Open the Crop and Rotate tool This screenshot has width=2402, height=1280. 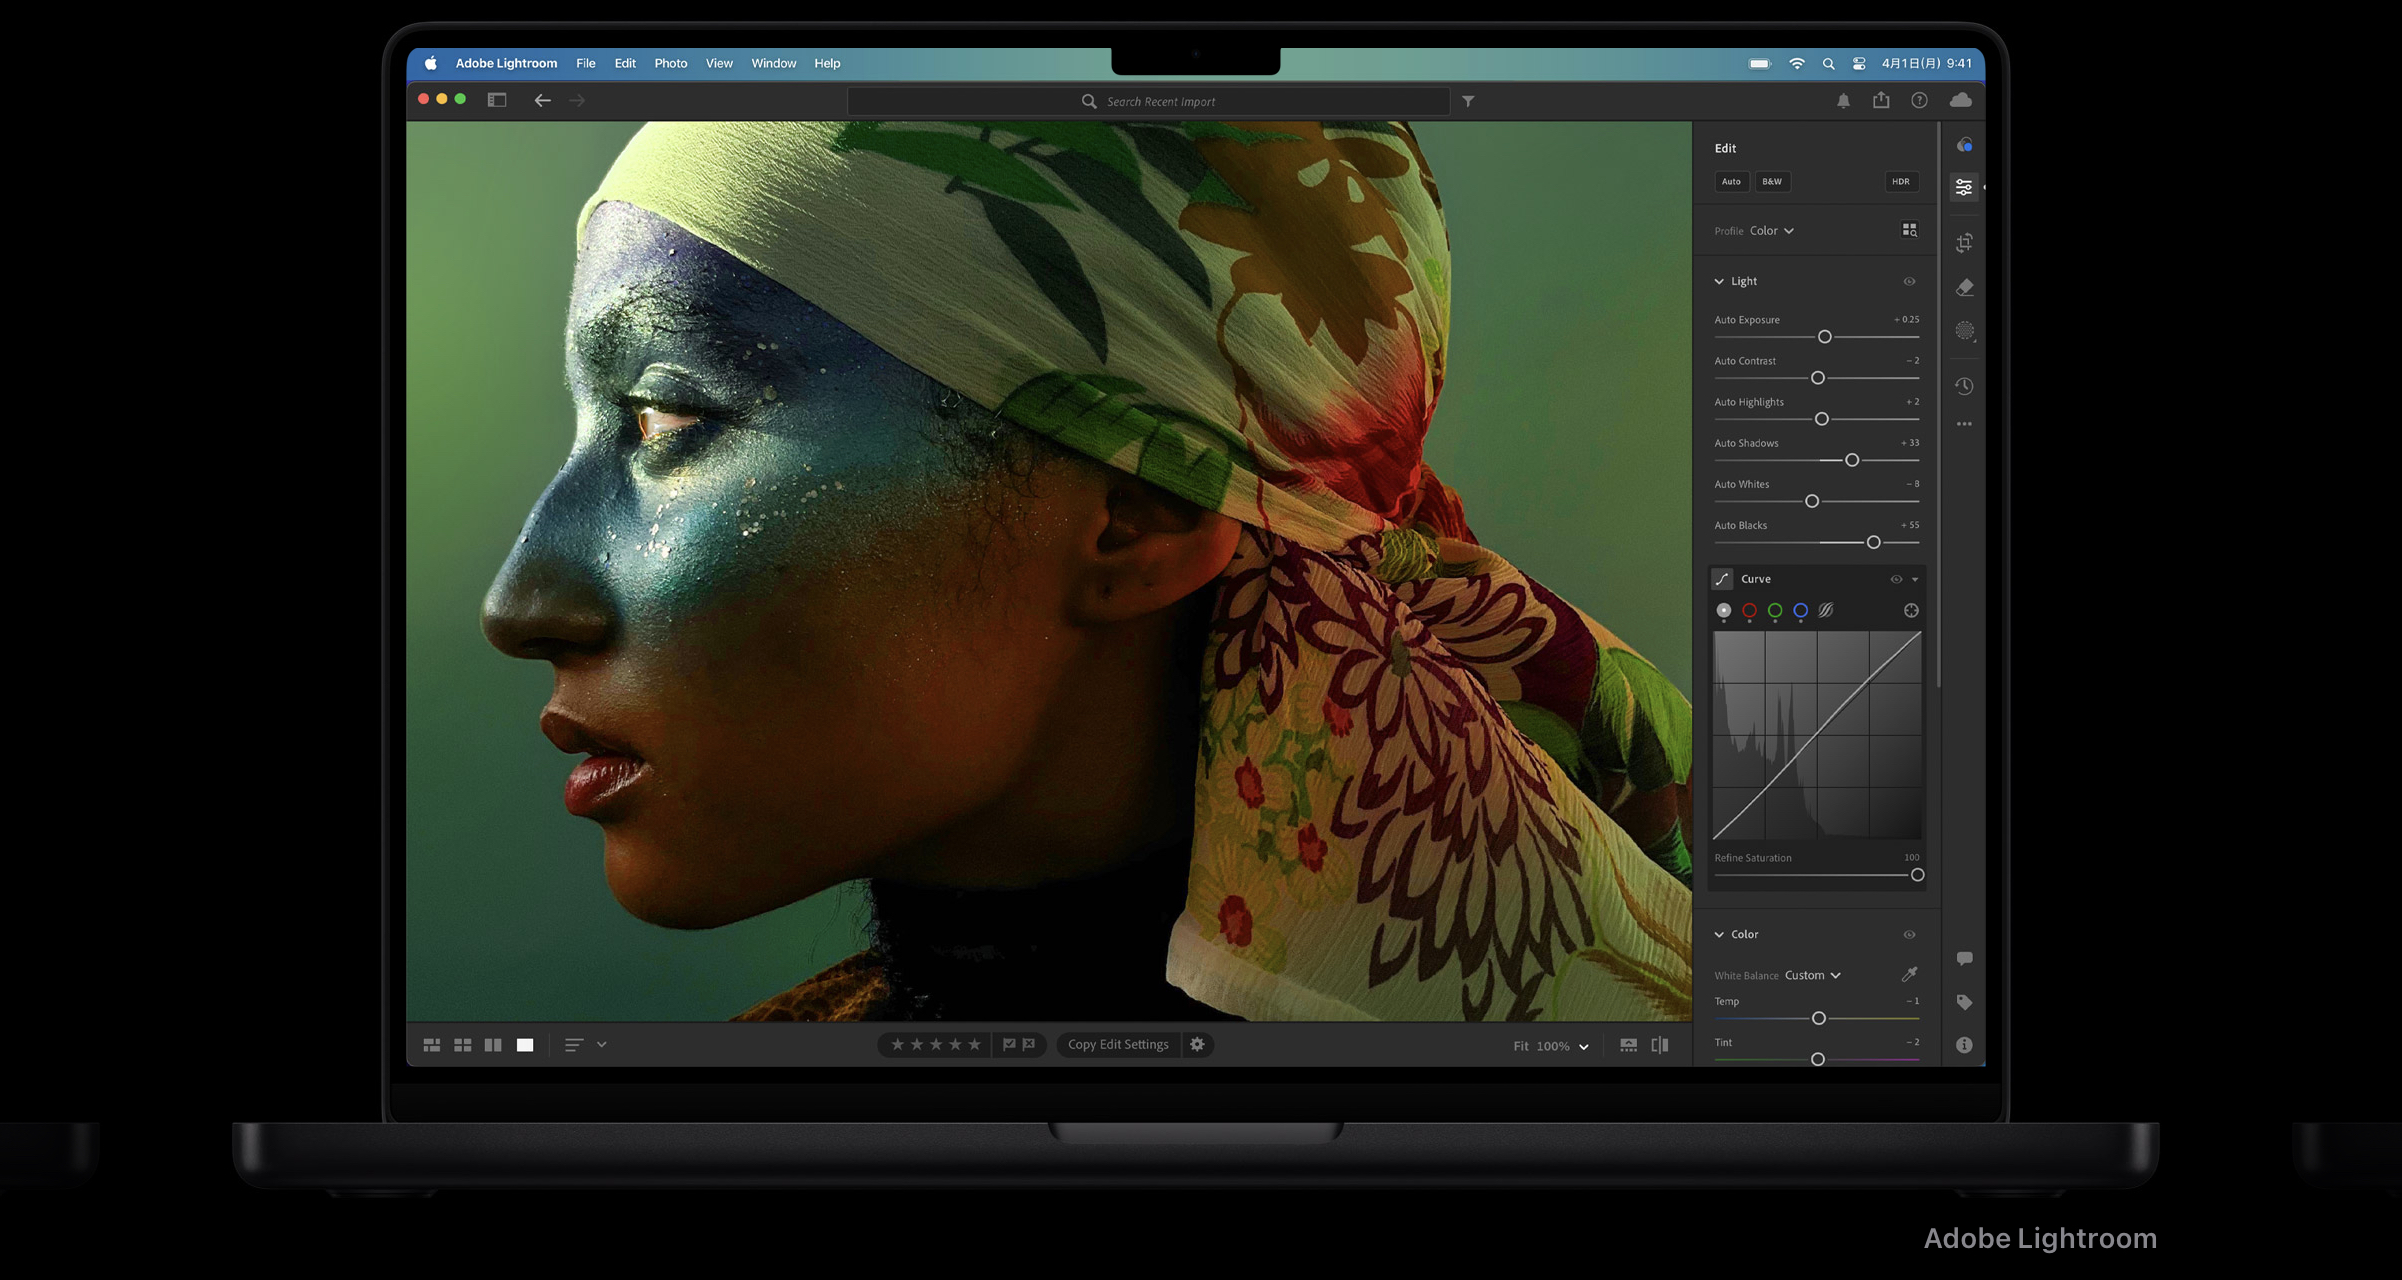coord(1964,243)
